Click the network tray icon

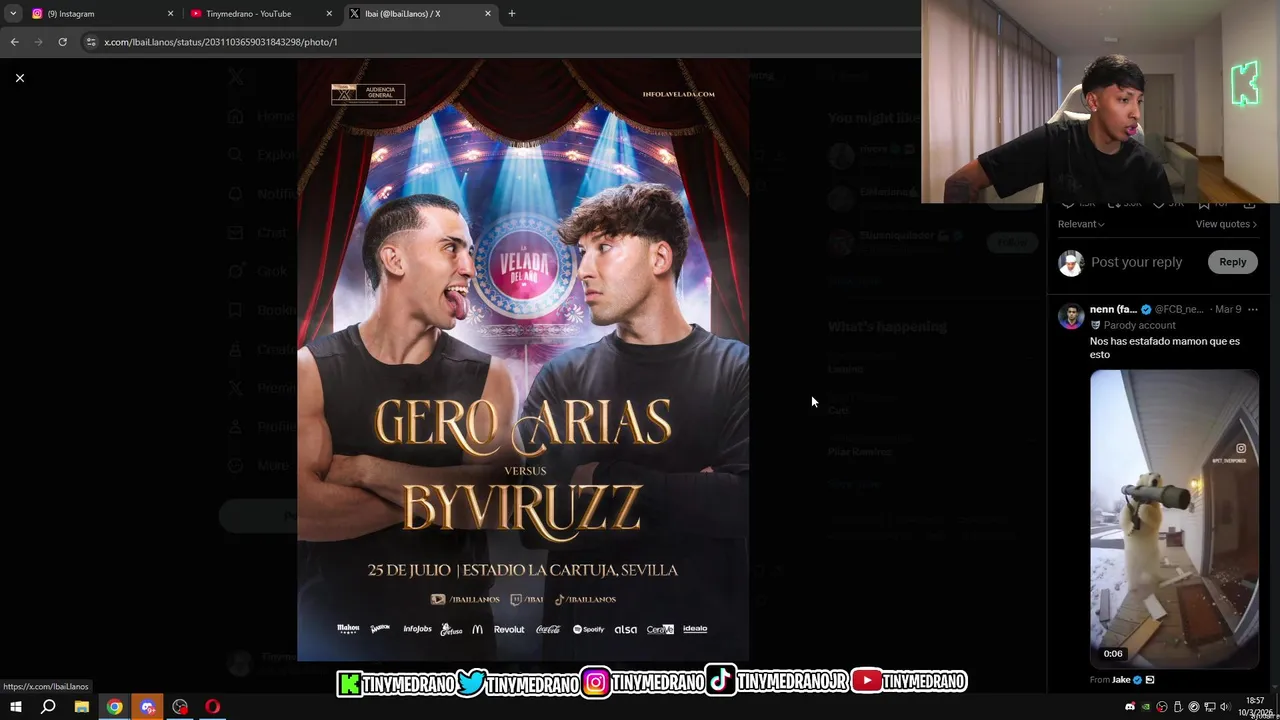1210,707
